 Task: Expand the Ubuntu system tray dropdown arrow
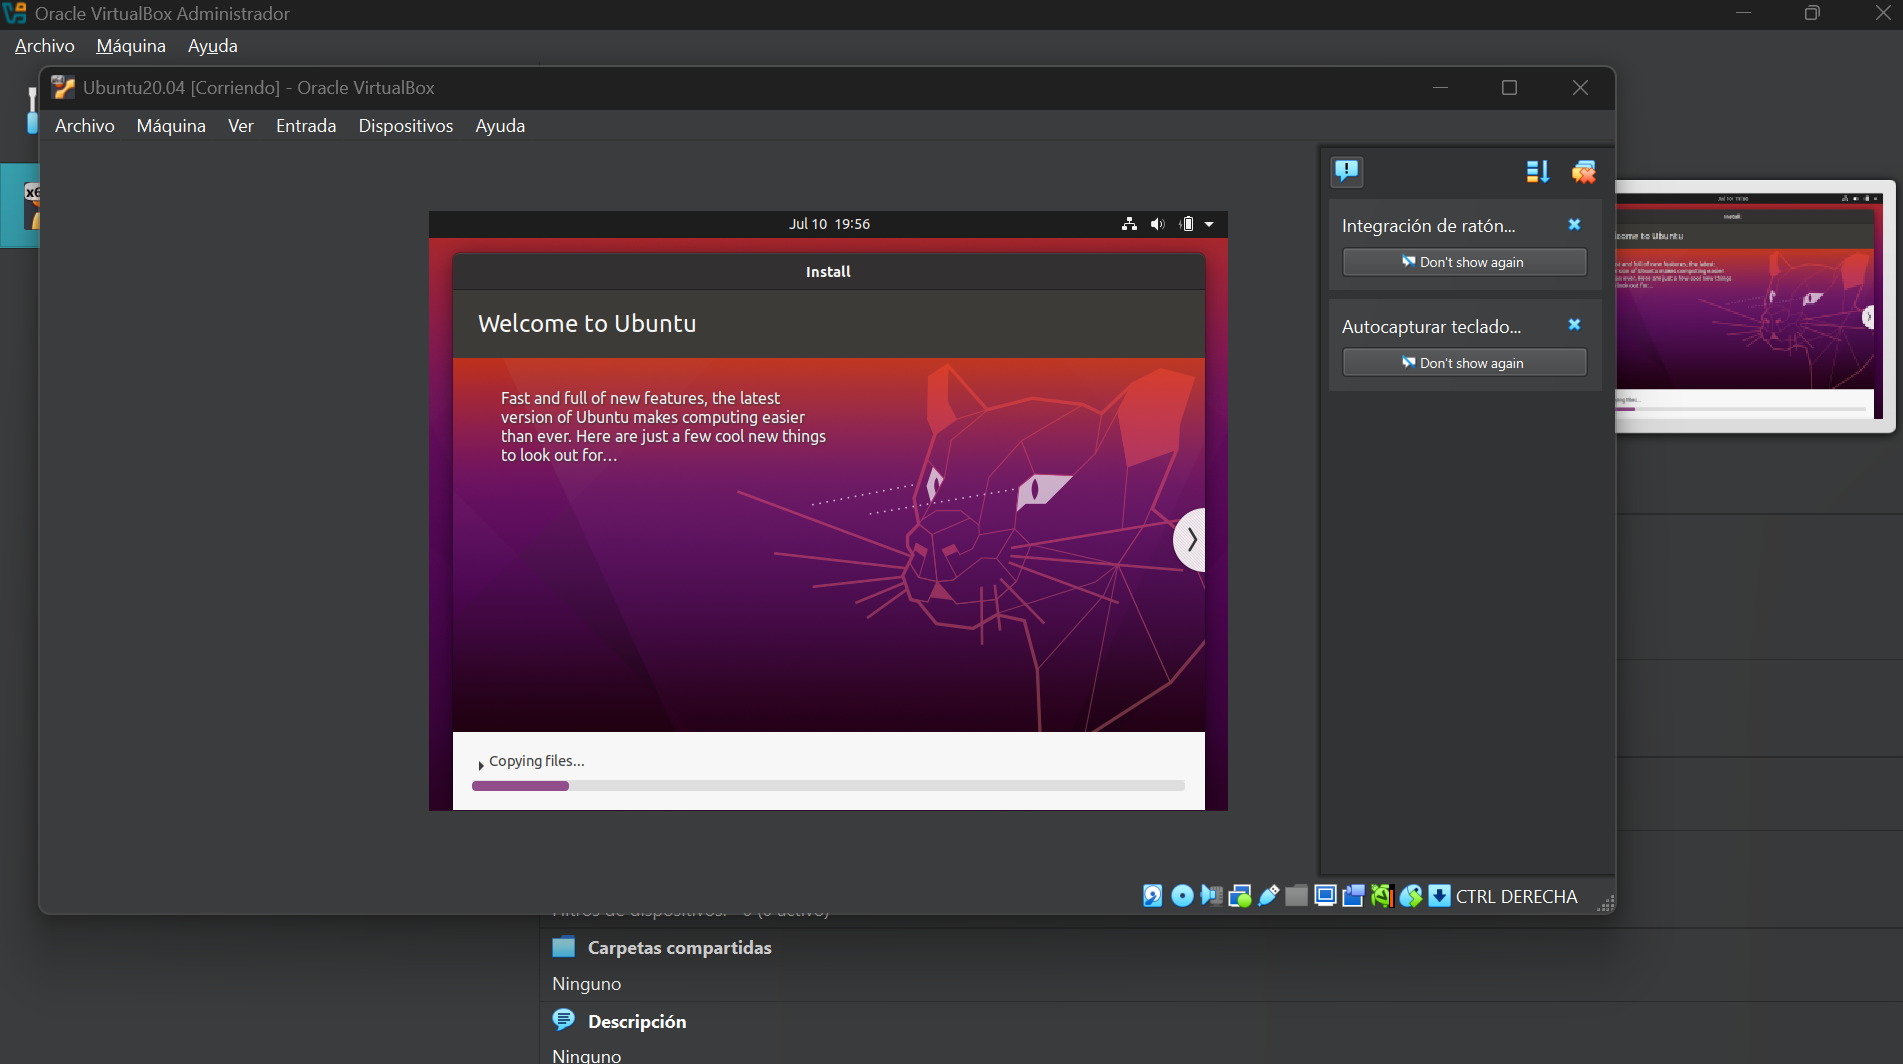point(1209,224)
